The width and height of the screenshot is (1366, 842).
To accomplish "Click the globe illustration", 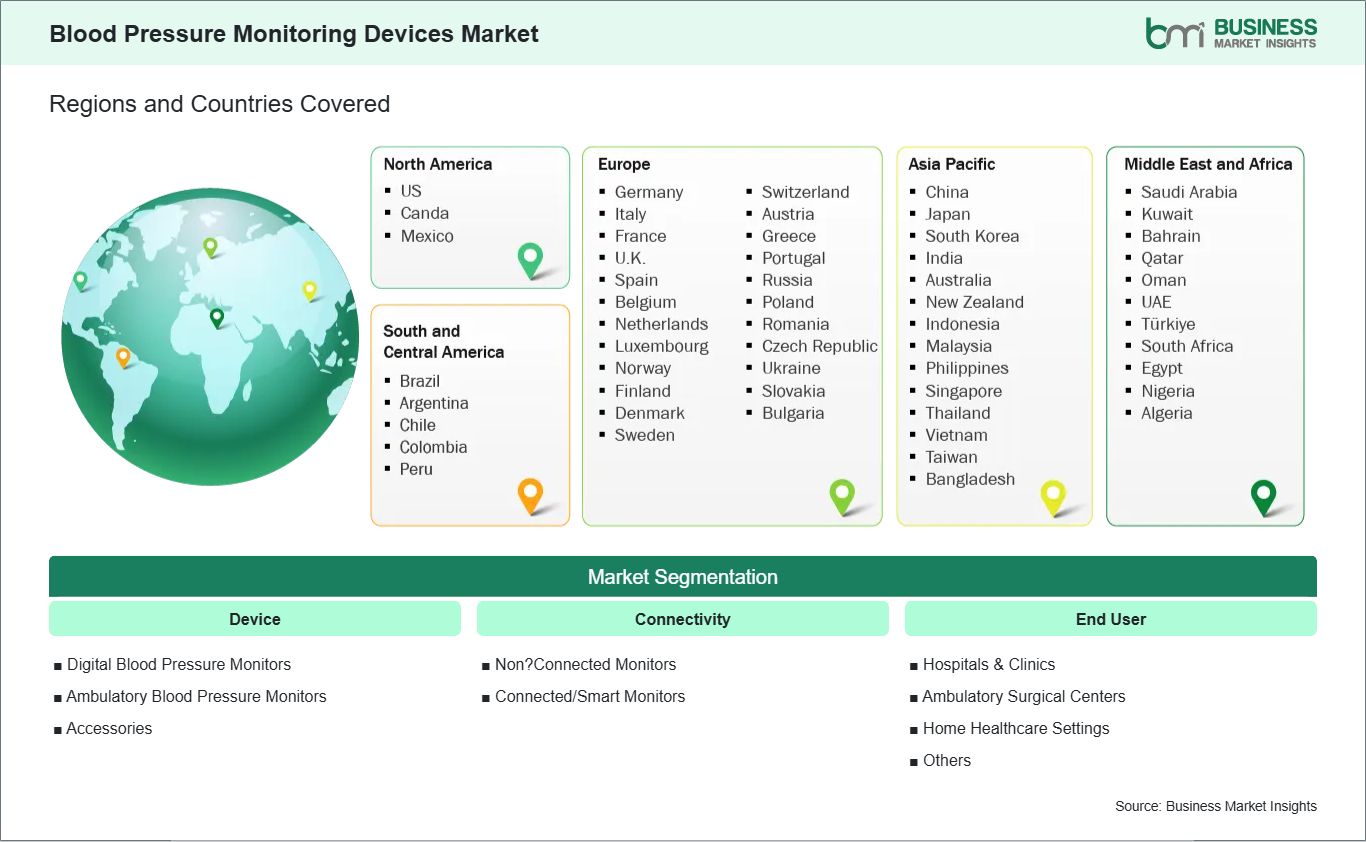I will click(x=210, y=337).
